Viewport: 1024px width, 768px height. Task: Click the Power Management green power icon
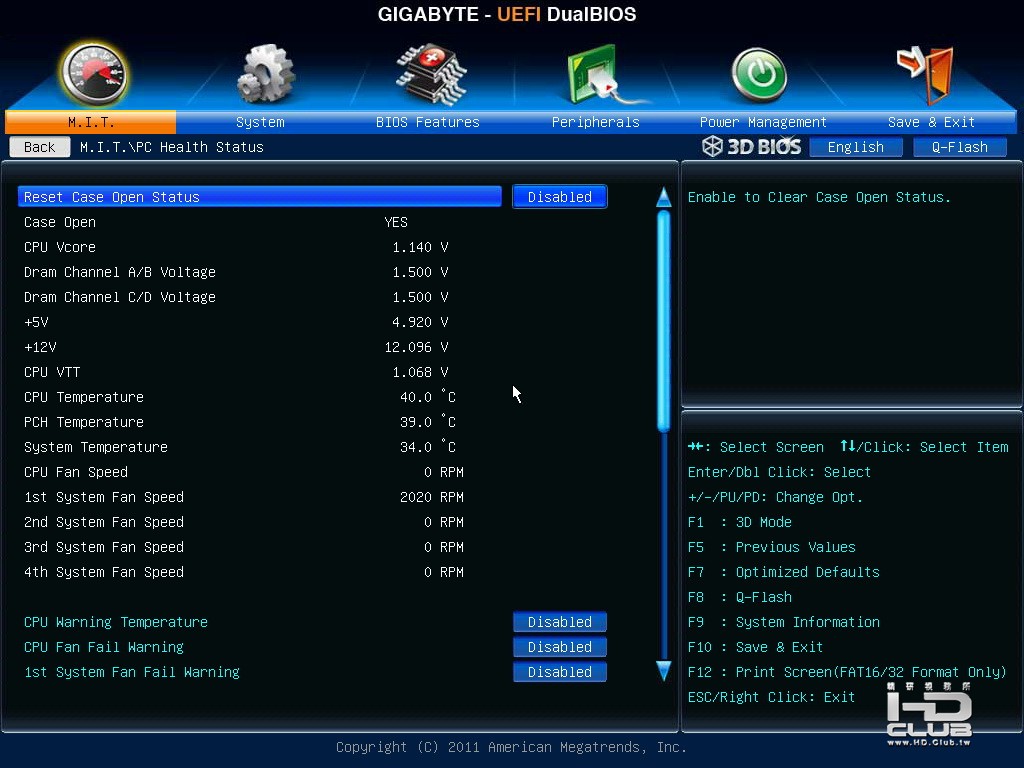759,75
